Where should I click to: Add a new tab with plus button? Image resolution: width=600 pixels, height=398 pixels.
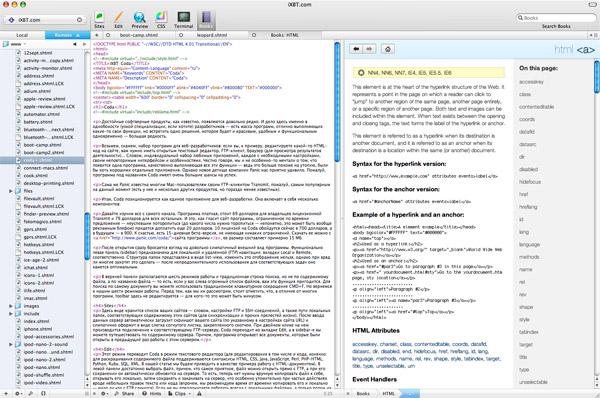pos(97,35)
